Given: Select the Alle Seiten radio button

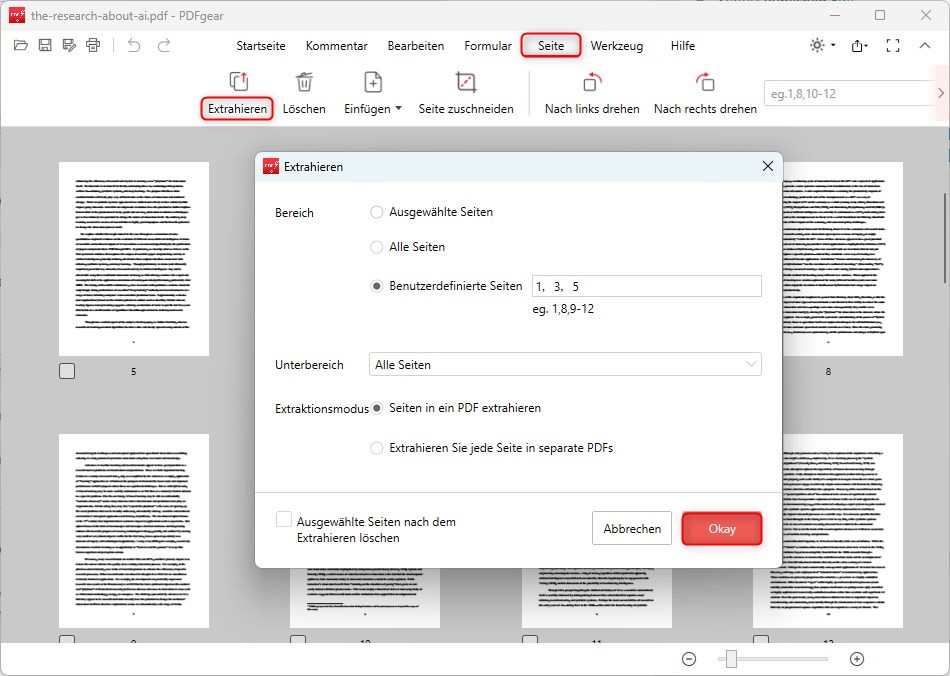Looking at the screenshot, I should click(x=376, y=246).
